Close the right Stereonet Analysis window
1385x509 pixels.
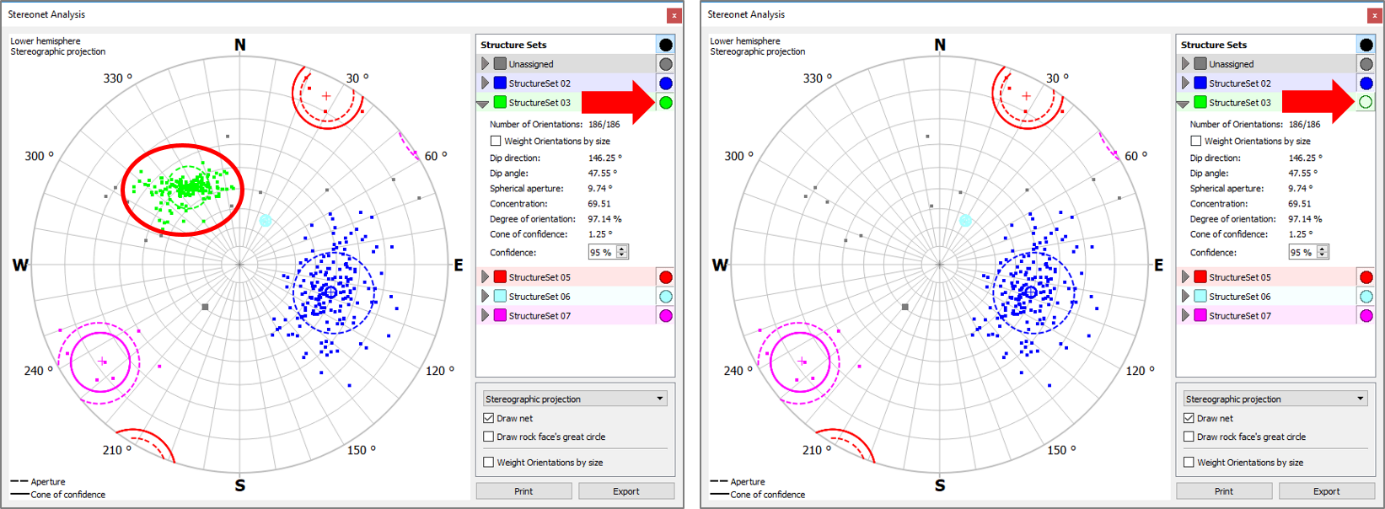click(x=1374, y=15)
